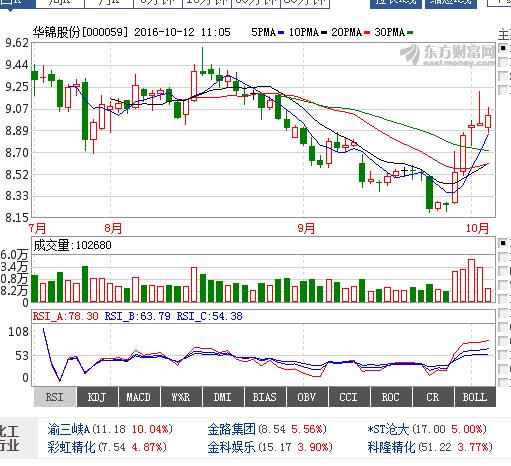Click the 8.89 price axis label
Image resolution: width=511 pixels, height=466 pixels.
[17, 131]
